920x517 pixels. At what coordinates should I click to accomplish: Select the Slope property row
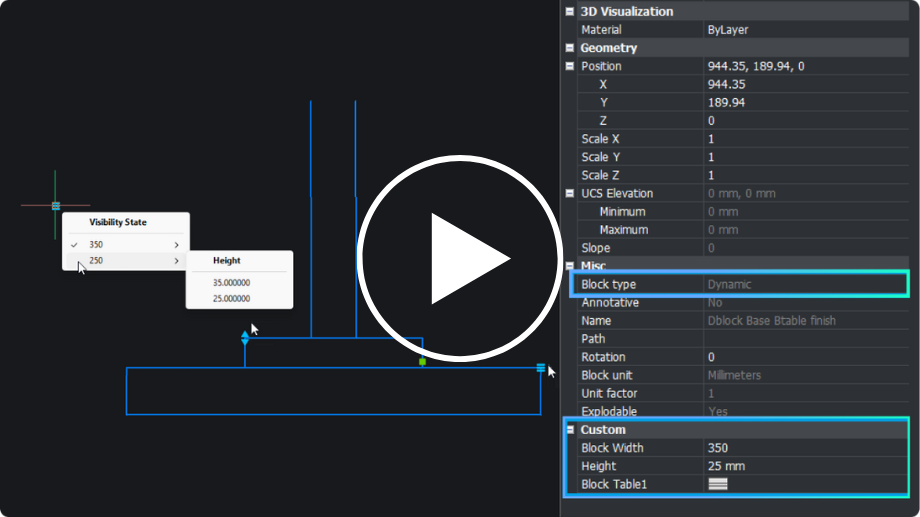coord(743,248)
